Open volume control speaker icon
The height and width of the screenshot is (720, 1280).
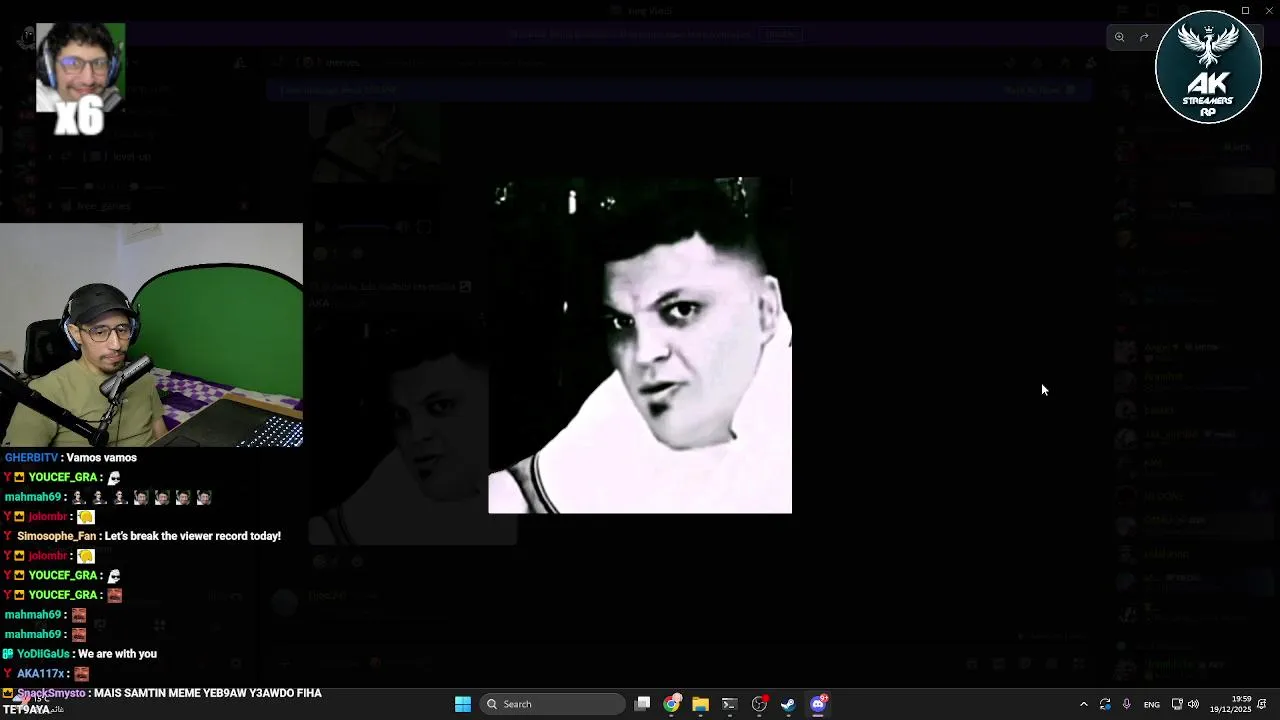[1193, 704]
